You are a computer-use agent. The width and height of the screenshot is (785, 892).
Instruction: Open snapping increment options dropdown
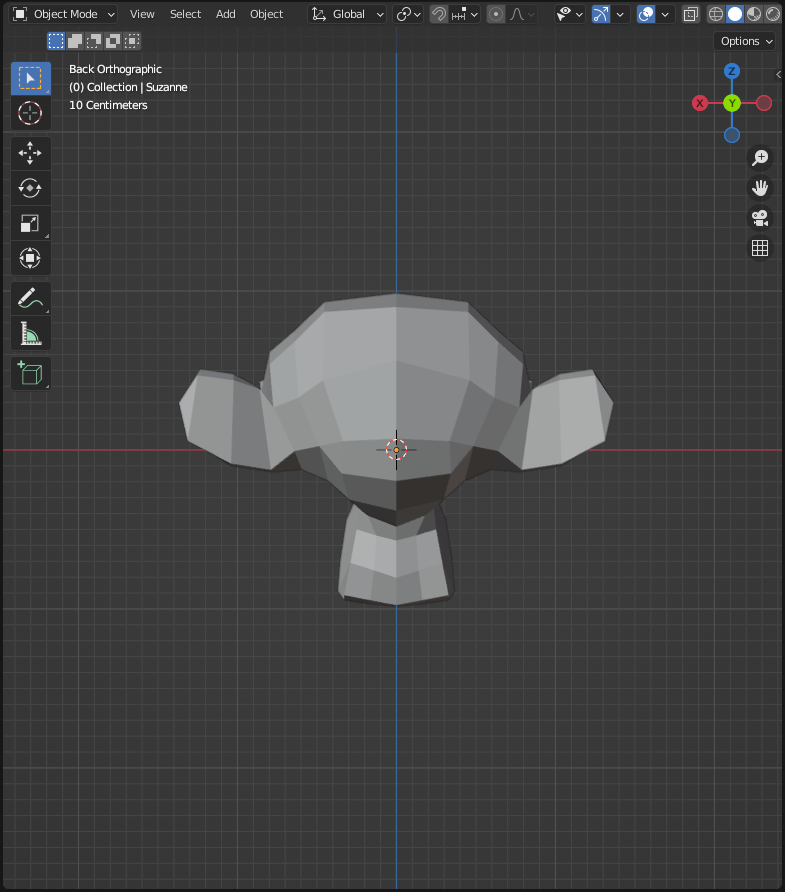coord(464,14)
